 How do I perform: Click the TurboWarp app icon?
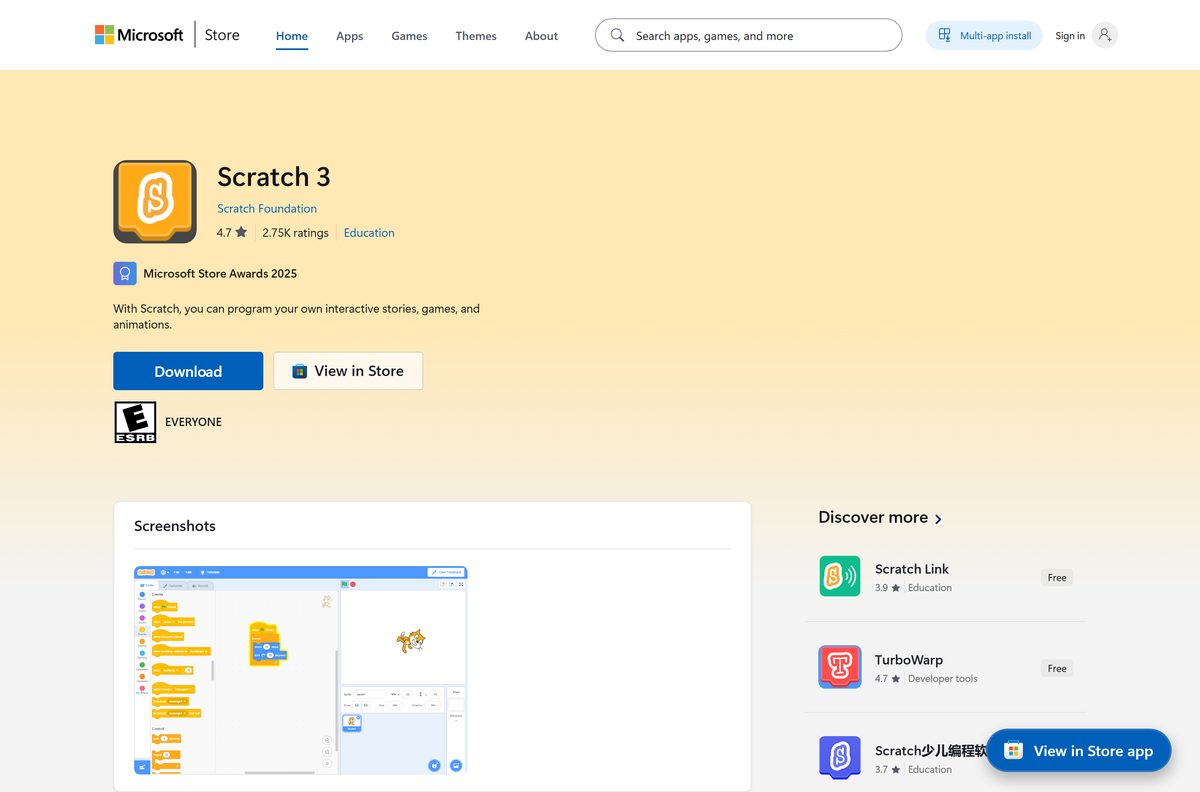pos(840,667)
